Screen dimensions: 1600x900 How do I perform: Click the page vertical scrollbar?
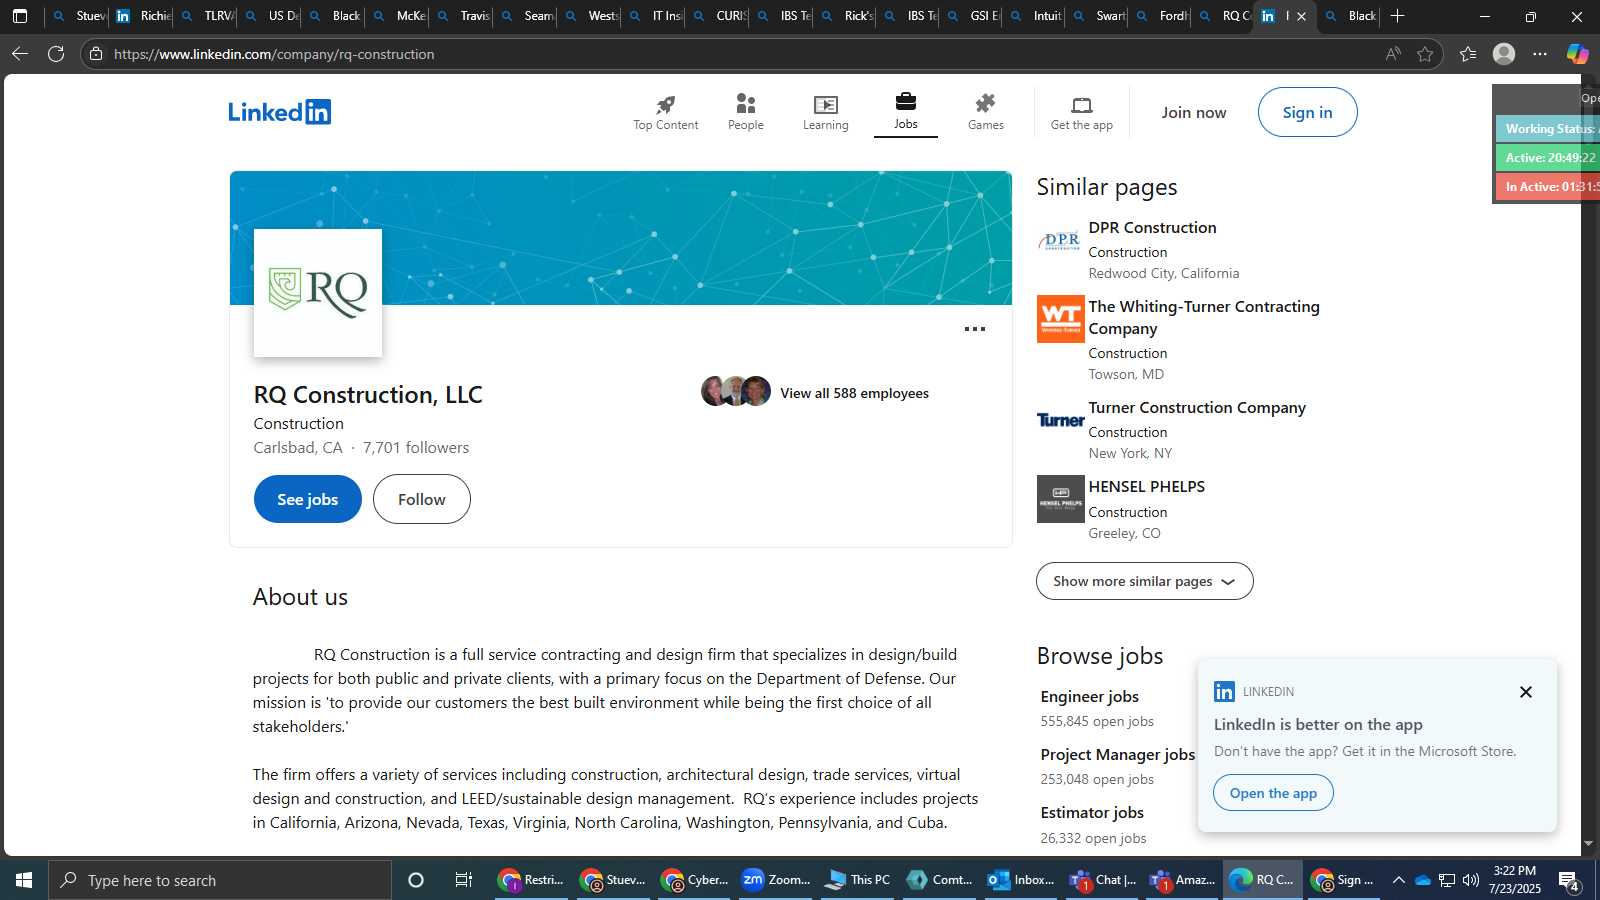coord(1587,460)
